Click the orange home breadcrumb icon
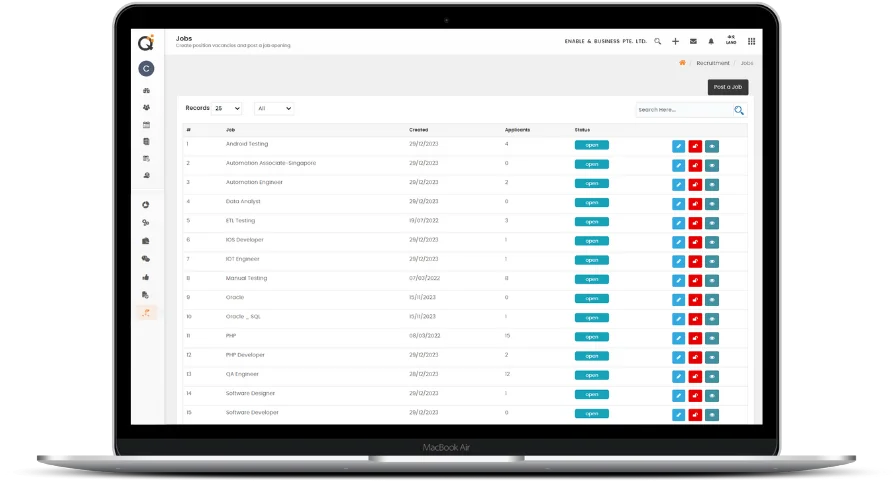The width and height of the screenshot is (894, 481). pos(682,63)
